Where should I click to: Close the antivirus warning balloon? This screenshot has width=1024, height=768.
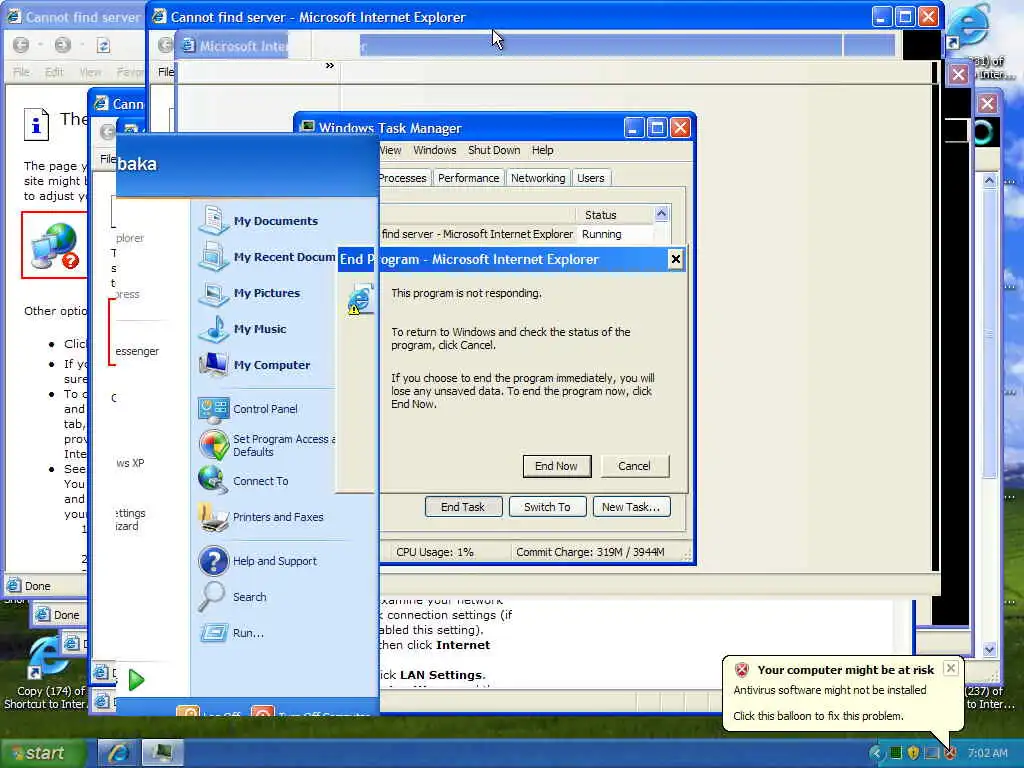[x=951, y=667]
